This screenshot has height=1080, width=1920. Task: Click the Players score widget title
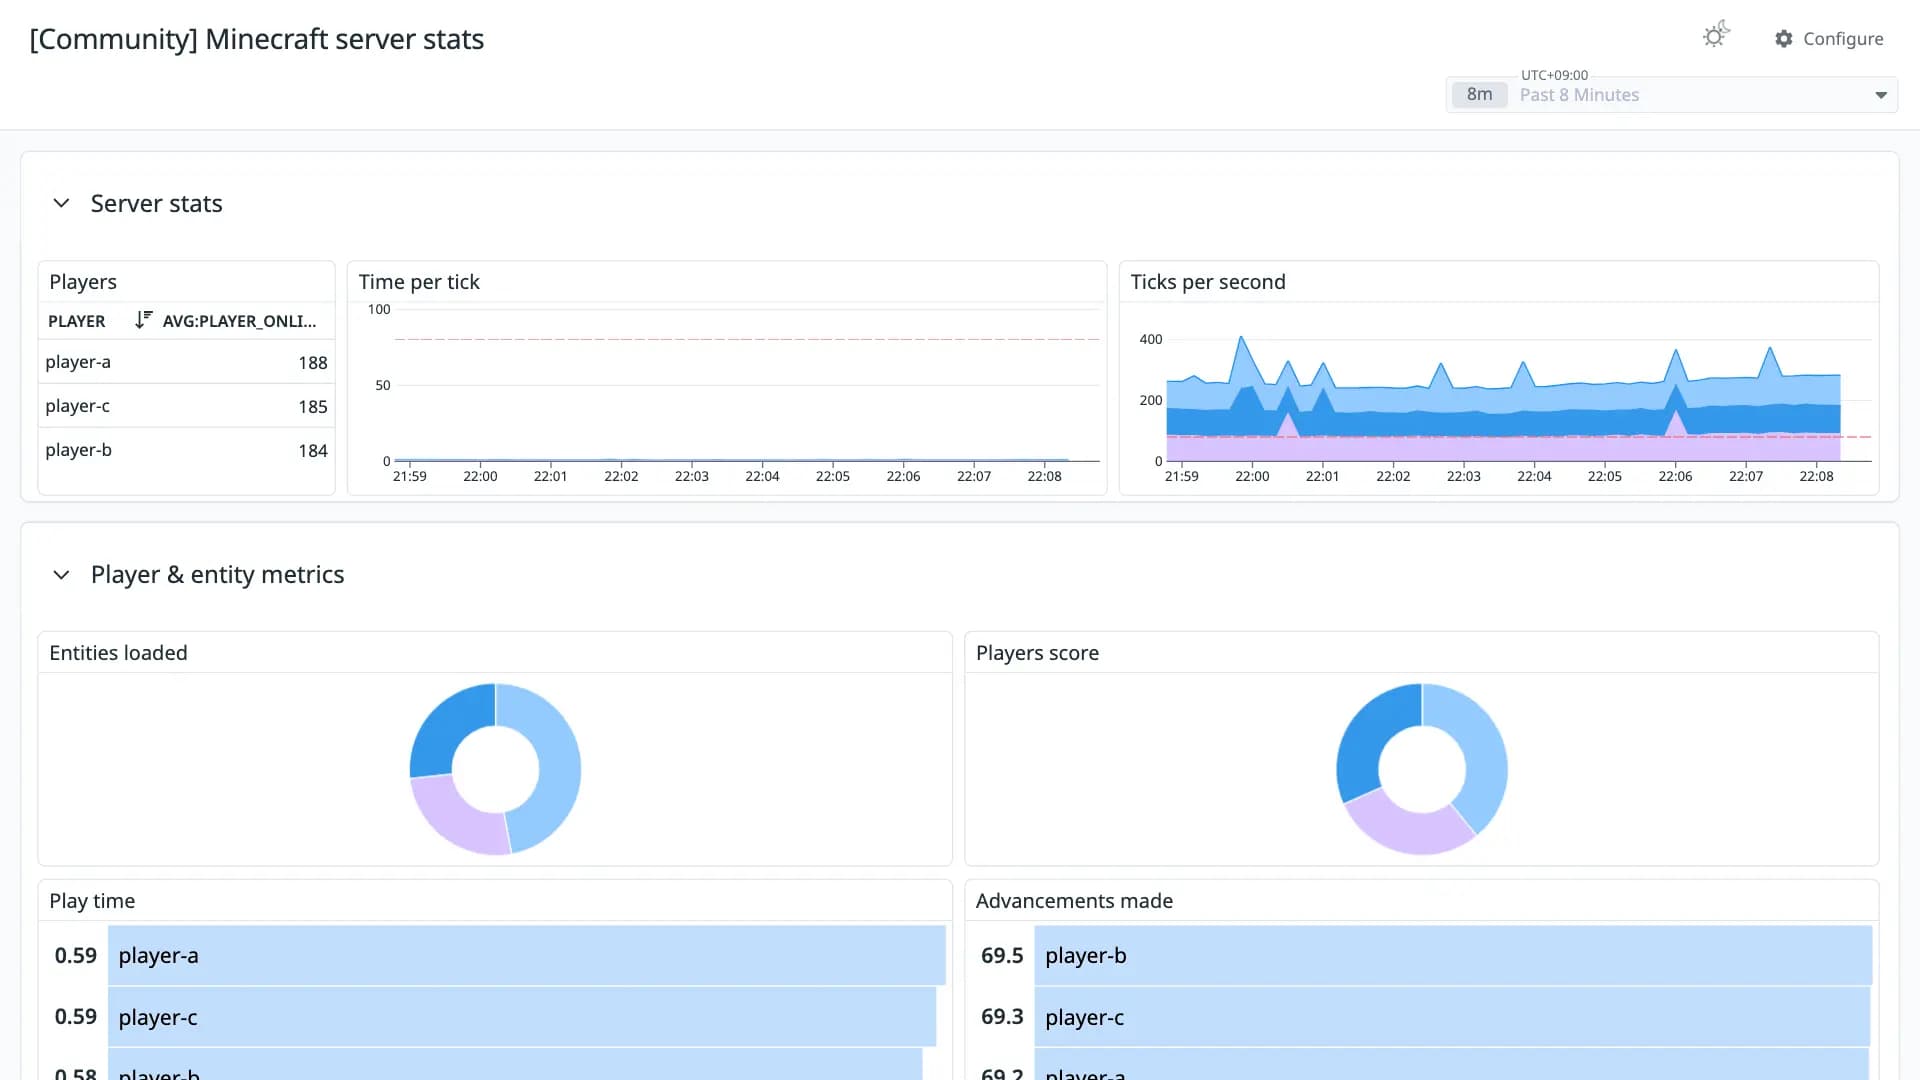[1037, 653]
